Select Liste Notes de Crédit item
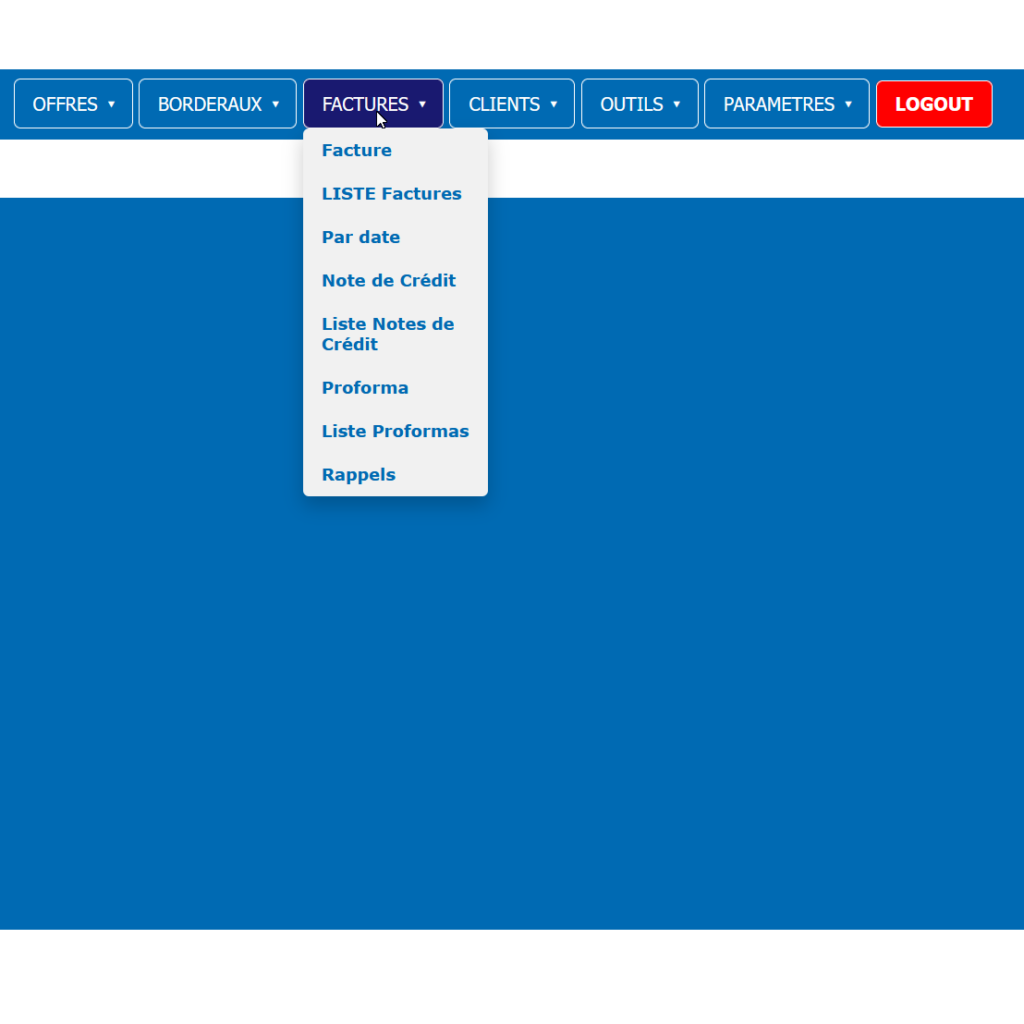This screenshot has width=1024, height=1024. pos(388,334)
